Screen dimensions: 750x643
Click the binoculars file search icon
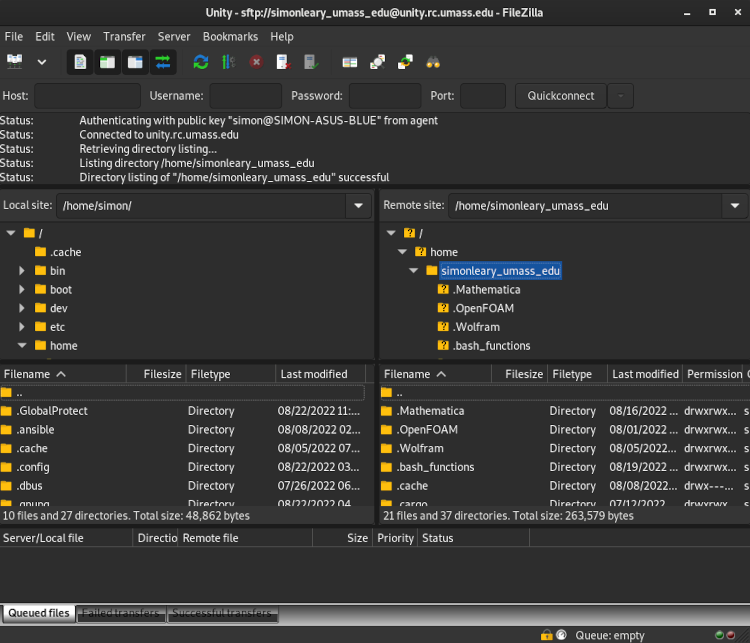click(x=433, y=61)
